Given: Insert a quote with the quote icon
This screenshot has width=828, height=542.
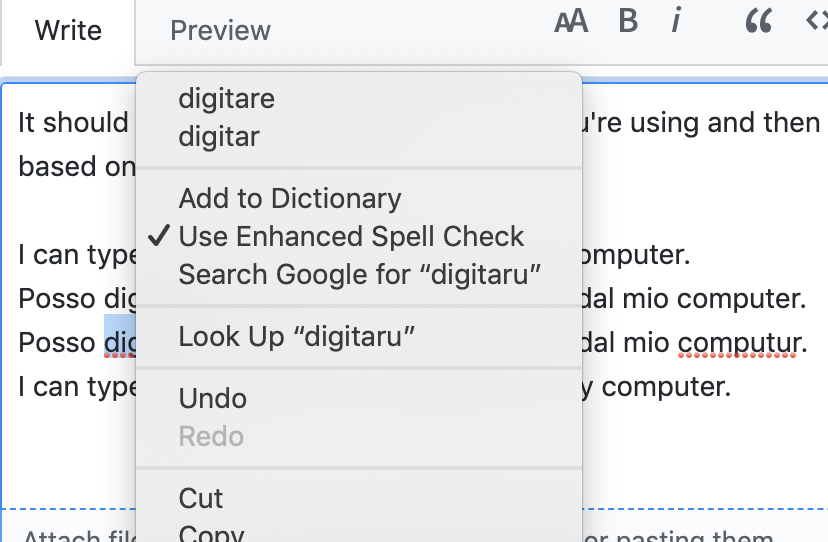Looking at the screenshot, I should (x=759, y=22).
